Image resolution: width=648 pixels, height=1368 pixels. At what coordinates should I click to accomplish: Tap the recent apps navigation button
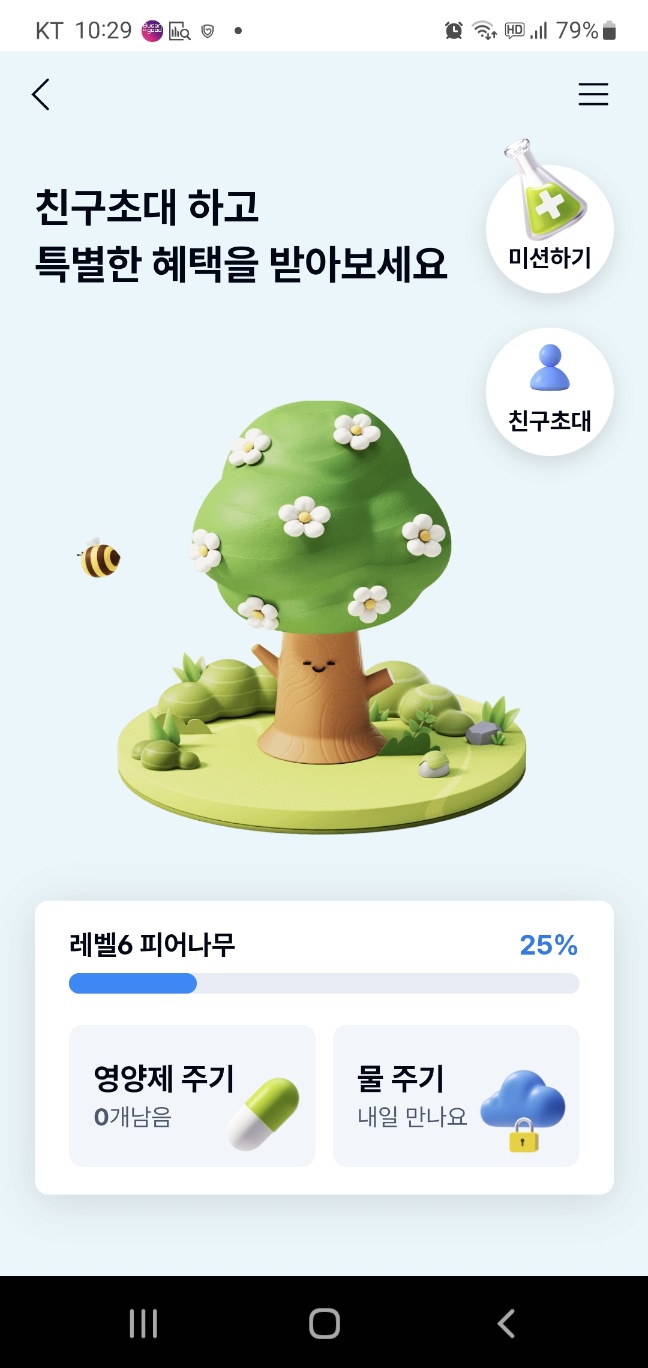pos(143,1322)
